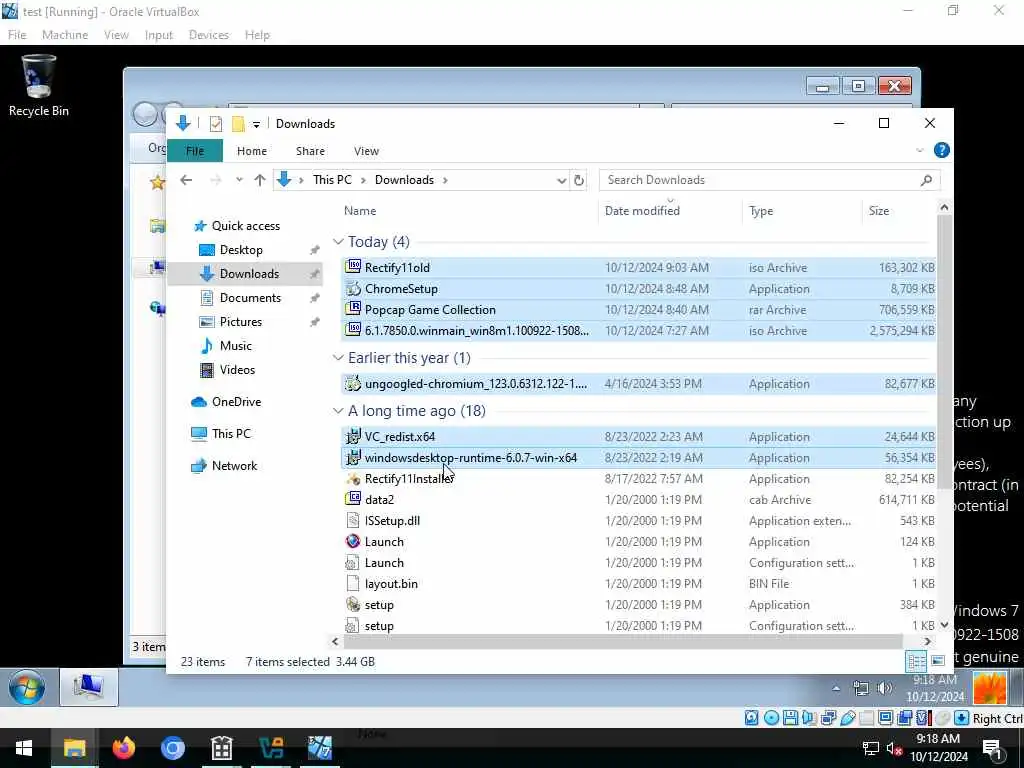1024x768 pixels.
Task: Switch to details view layout icon
Action: [x=916, y=661]
